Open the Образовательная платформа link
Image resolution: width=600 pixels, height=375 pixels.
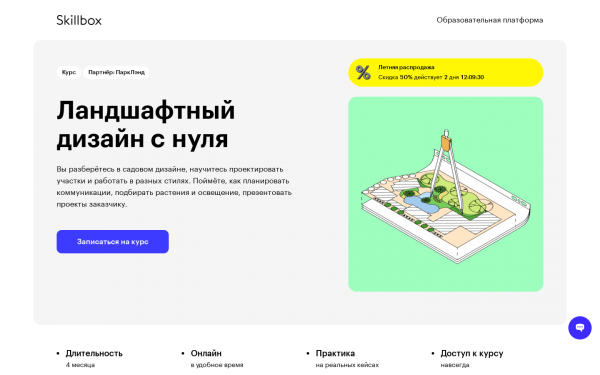point(490,20)
